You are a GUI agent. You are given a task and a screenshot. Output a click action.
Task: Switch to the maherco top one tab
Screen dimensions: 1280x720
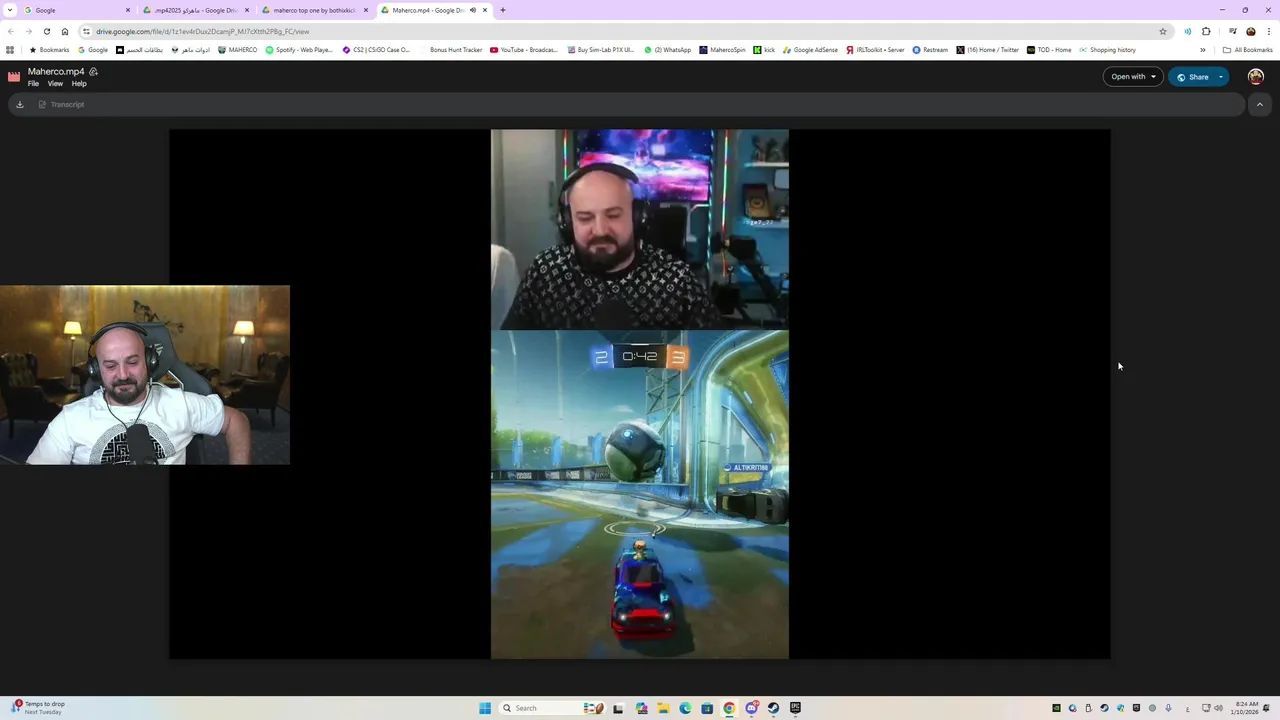click(x=315, y=10)
